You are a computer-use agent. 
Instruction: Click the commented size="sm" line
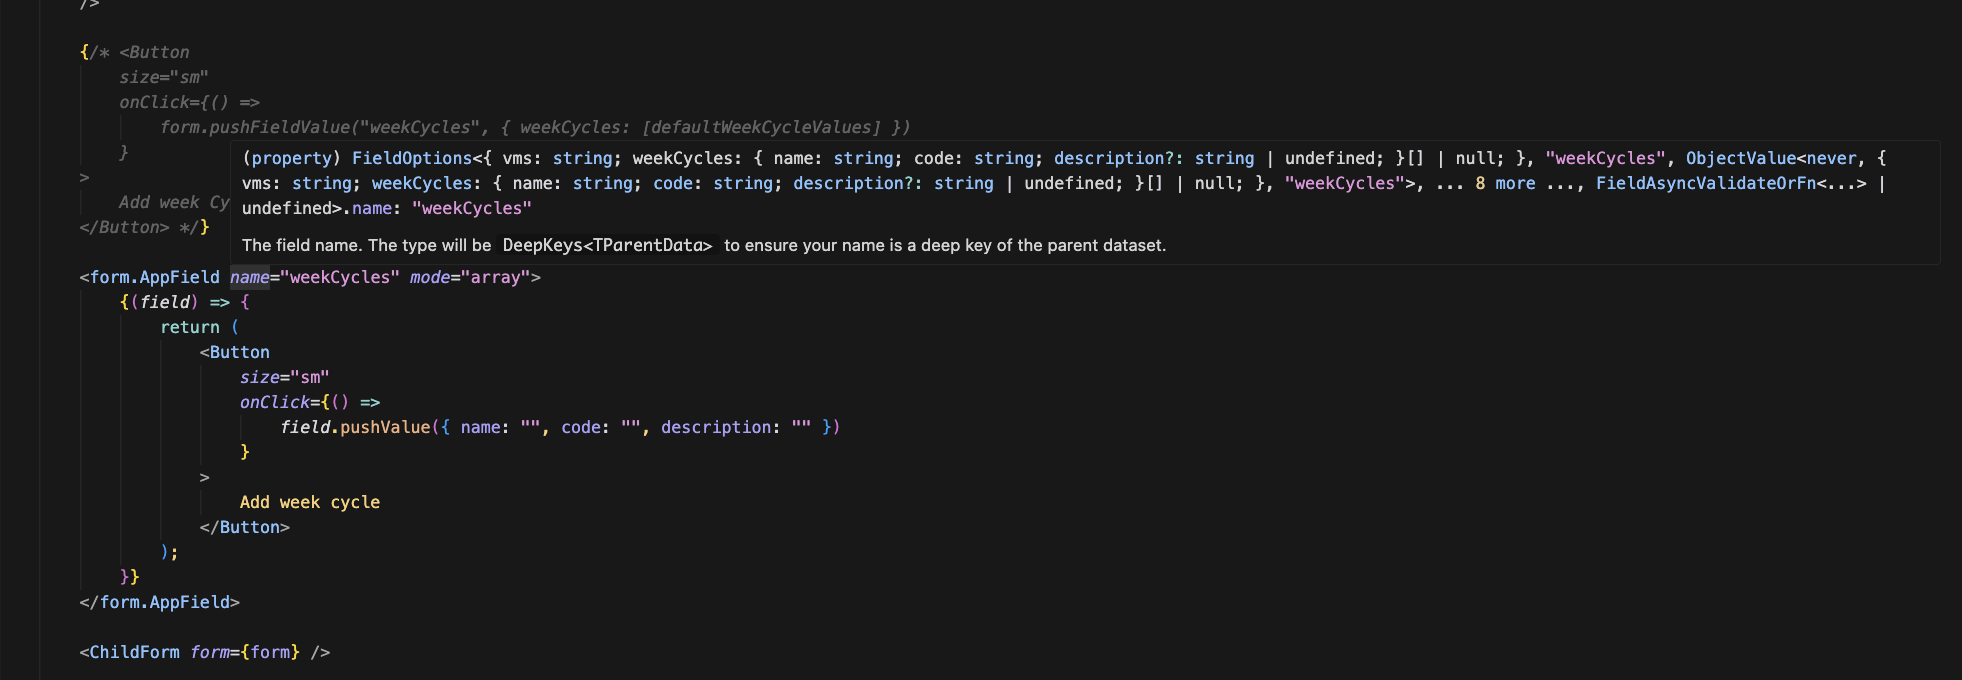[164, 77]
